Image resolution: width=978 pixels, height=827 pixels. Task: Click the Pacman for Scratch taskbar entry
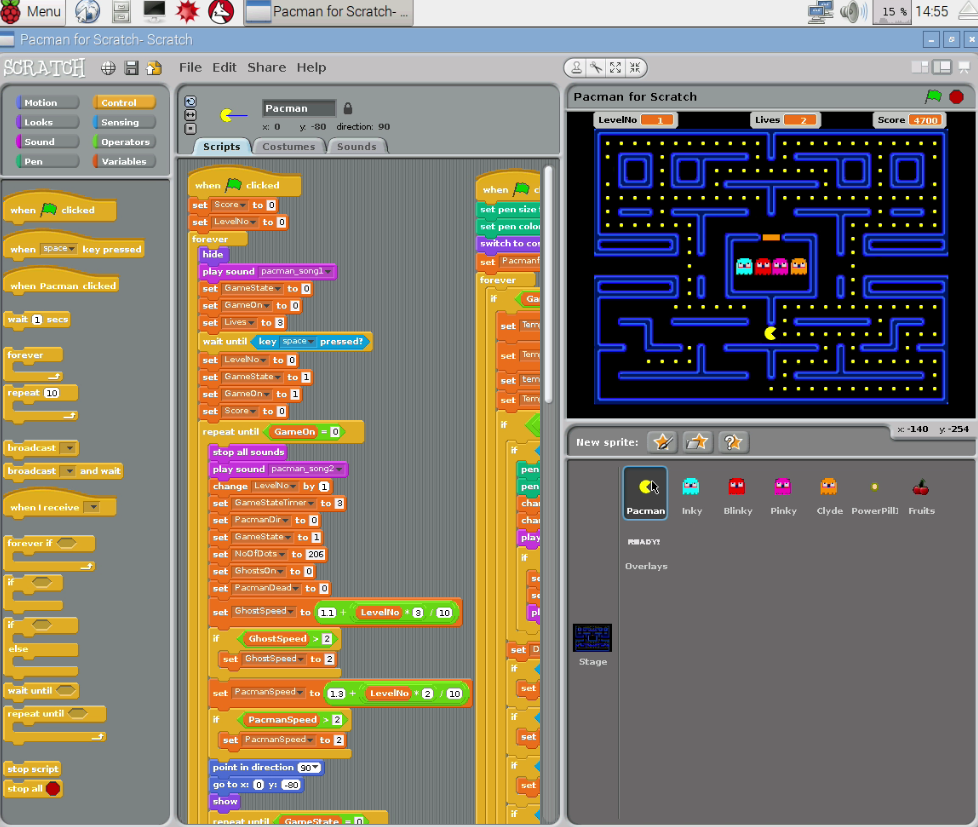[x=329, y=12]
